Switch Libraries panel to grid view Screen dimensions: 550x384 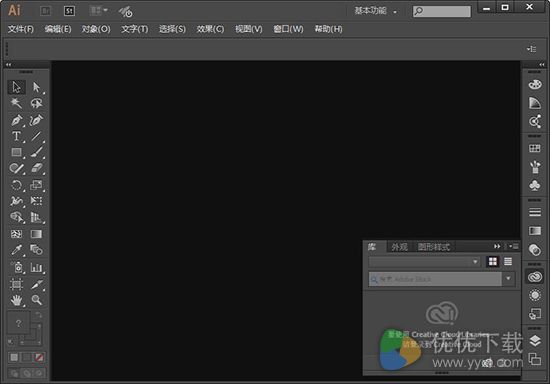point(493,262)
